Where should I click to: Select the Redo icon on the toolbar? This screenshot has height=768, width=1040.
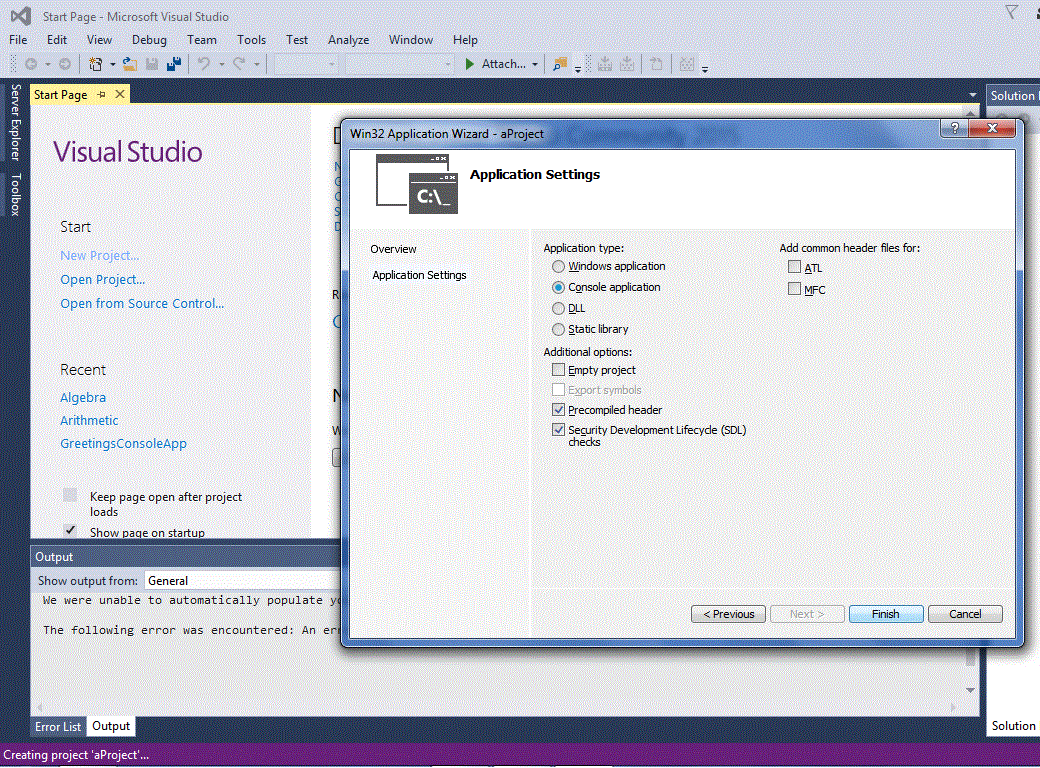point(239,64)
